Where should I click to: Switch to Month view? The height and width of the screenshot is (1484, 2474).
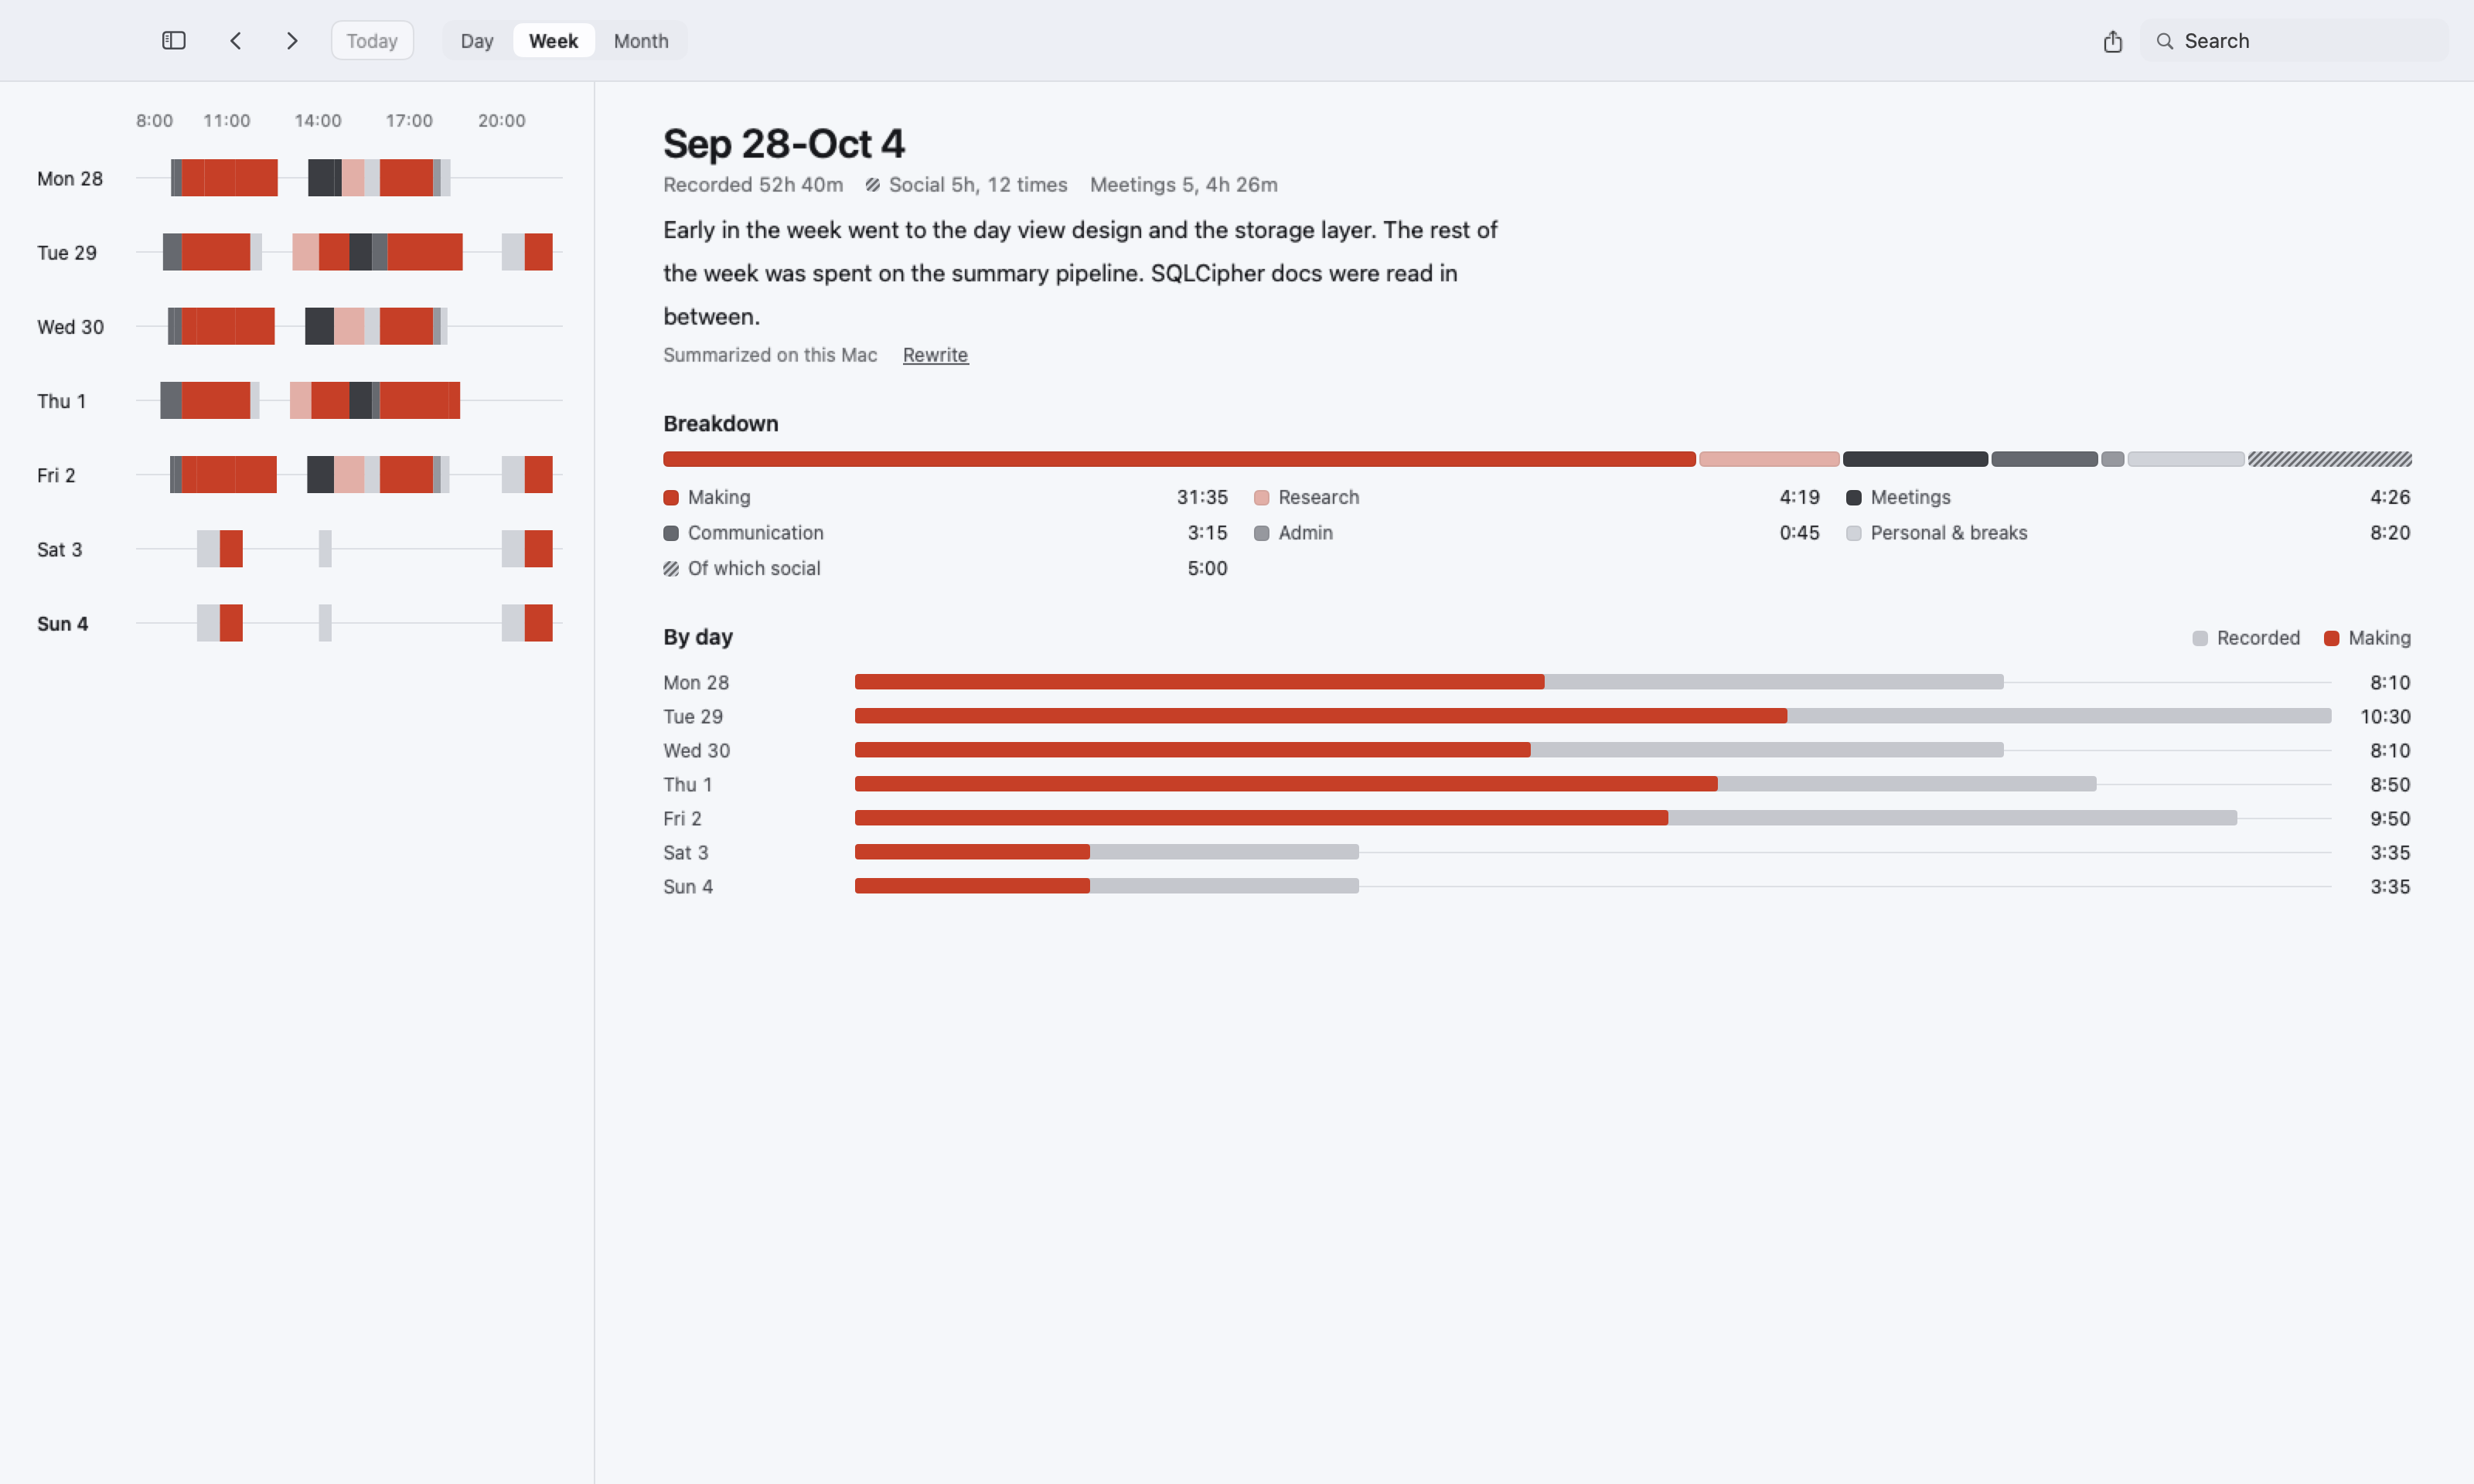point(641,41)
